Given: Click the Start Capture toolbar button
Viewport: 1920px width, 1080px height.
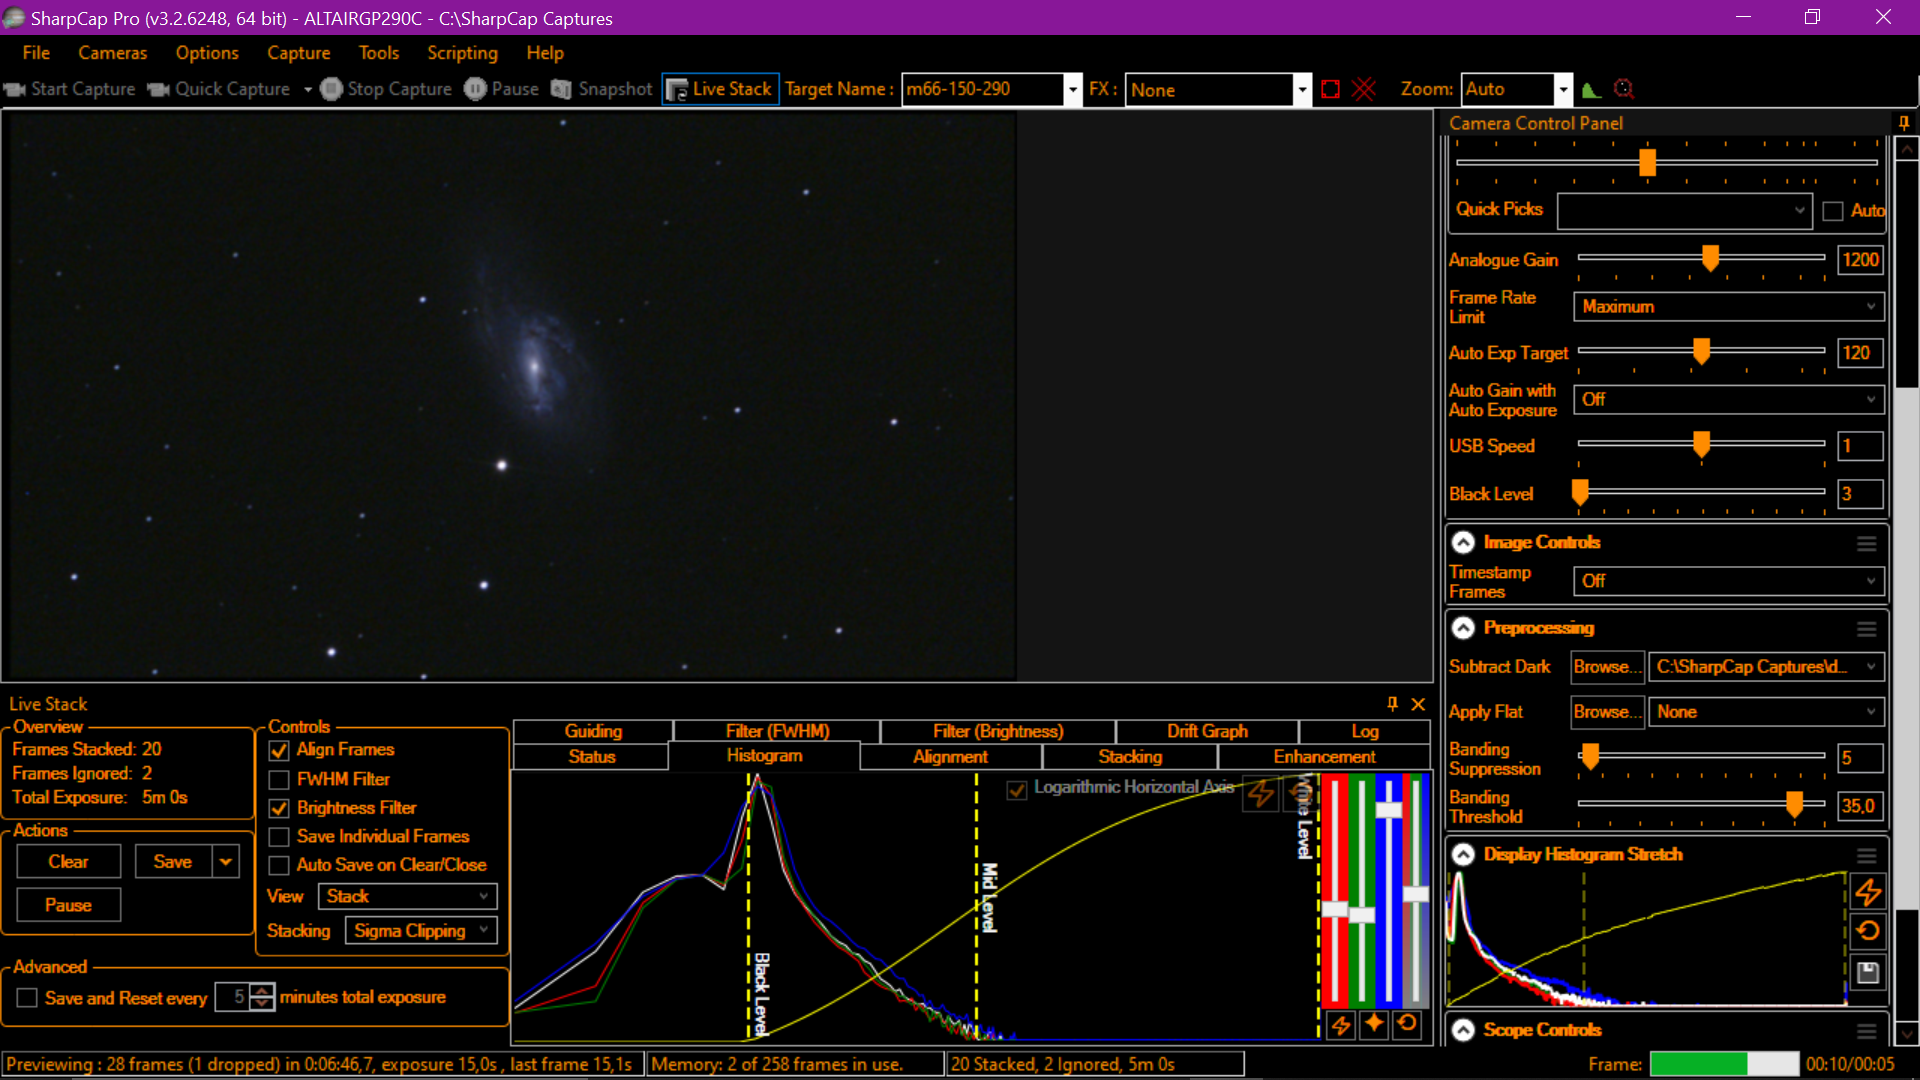Looking at the screenshot, I should tap(70, 89).
